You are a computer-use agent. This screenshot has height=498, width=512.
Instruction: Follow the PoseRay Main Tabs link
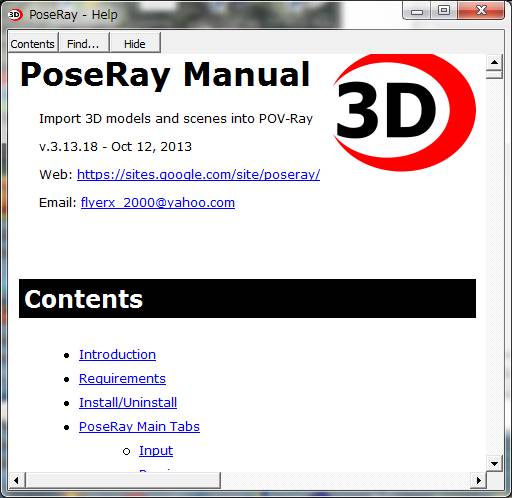pos(139,426)
